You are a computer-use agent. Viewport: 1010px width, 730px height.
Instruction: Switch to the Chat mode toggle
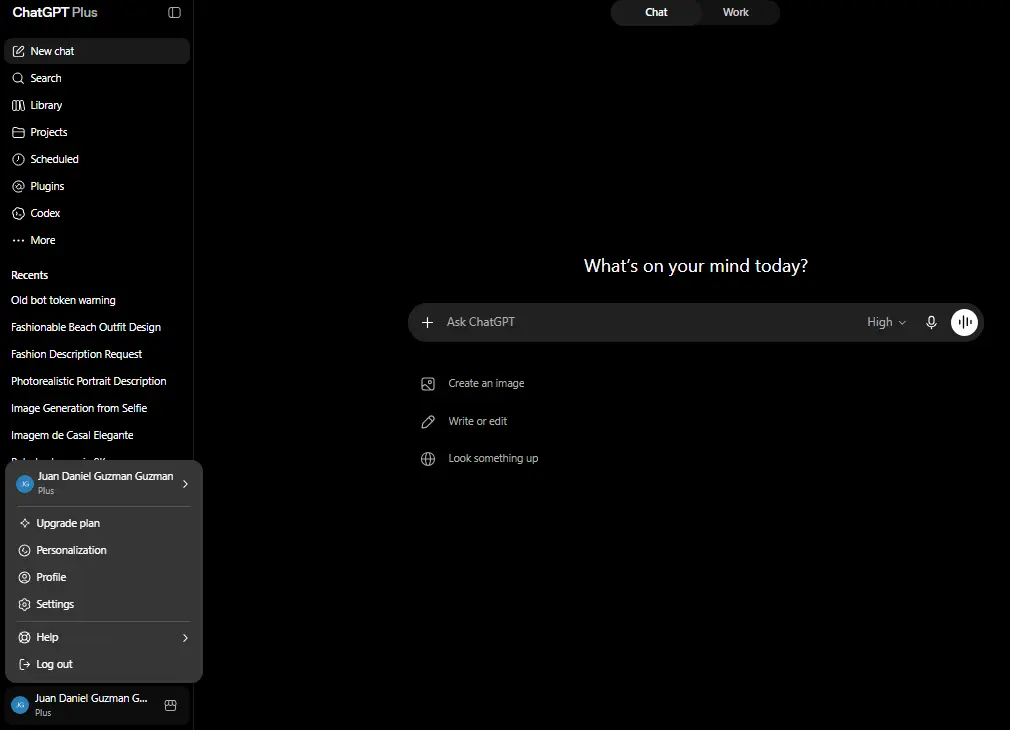point(656,12)
